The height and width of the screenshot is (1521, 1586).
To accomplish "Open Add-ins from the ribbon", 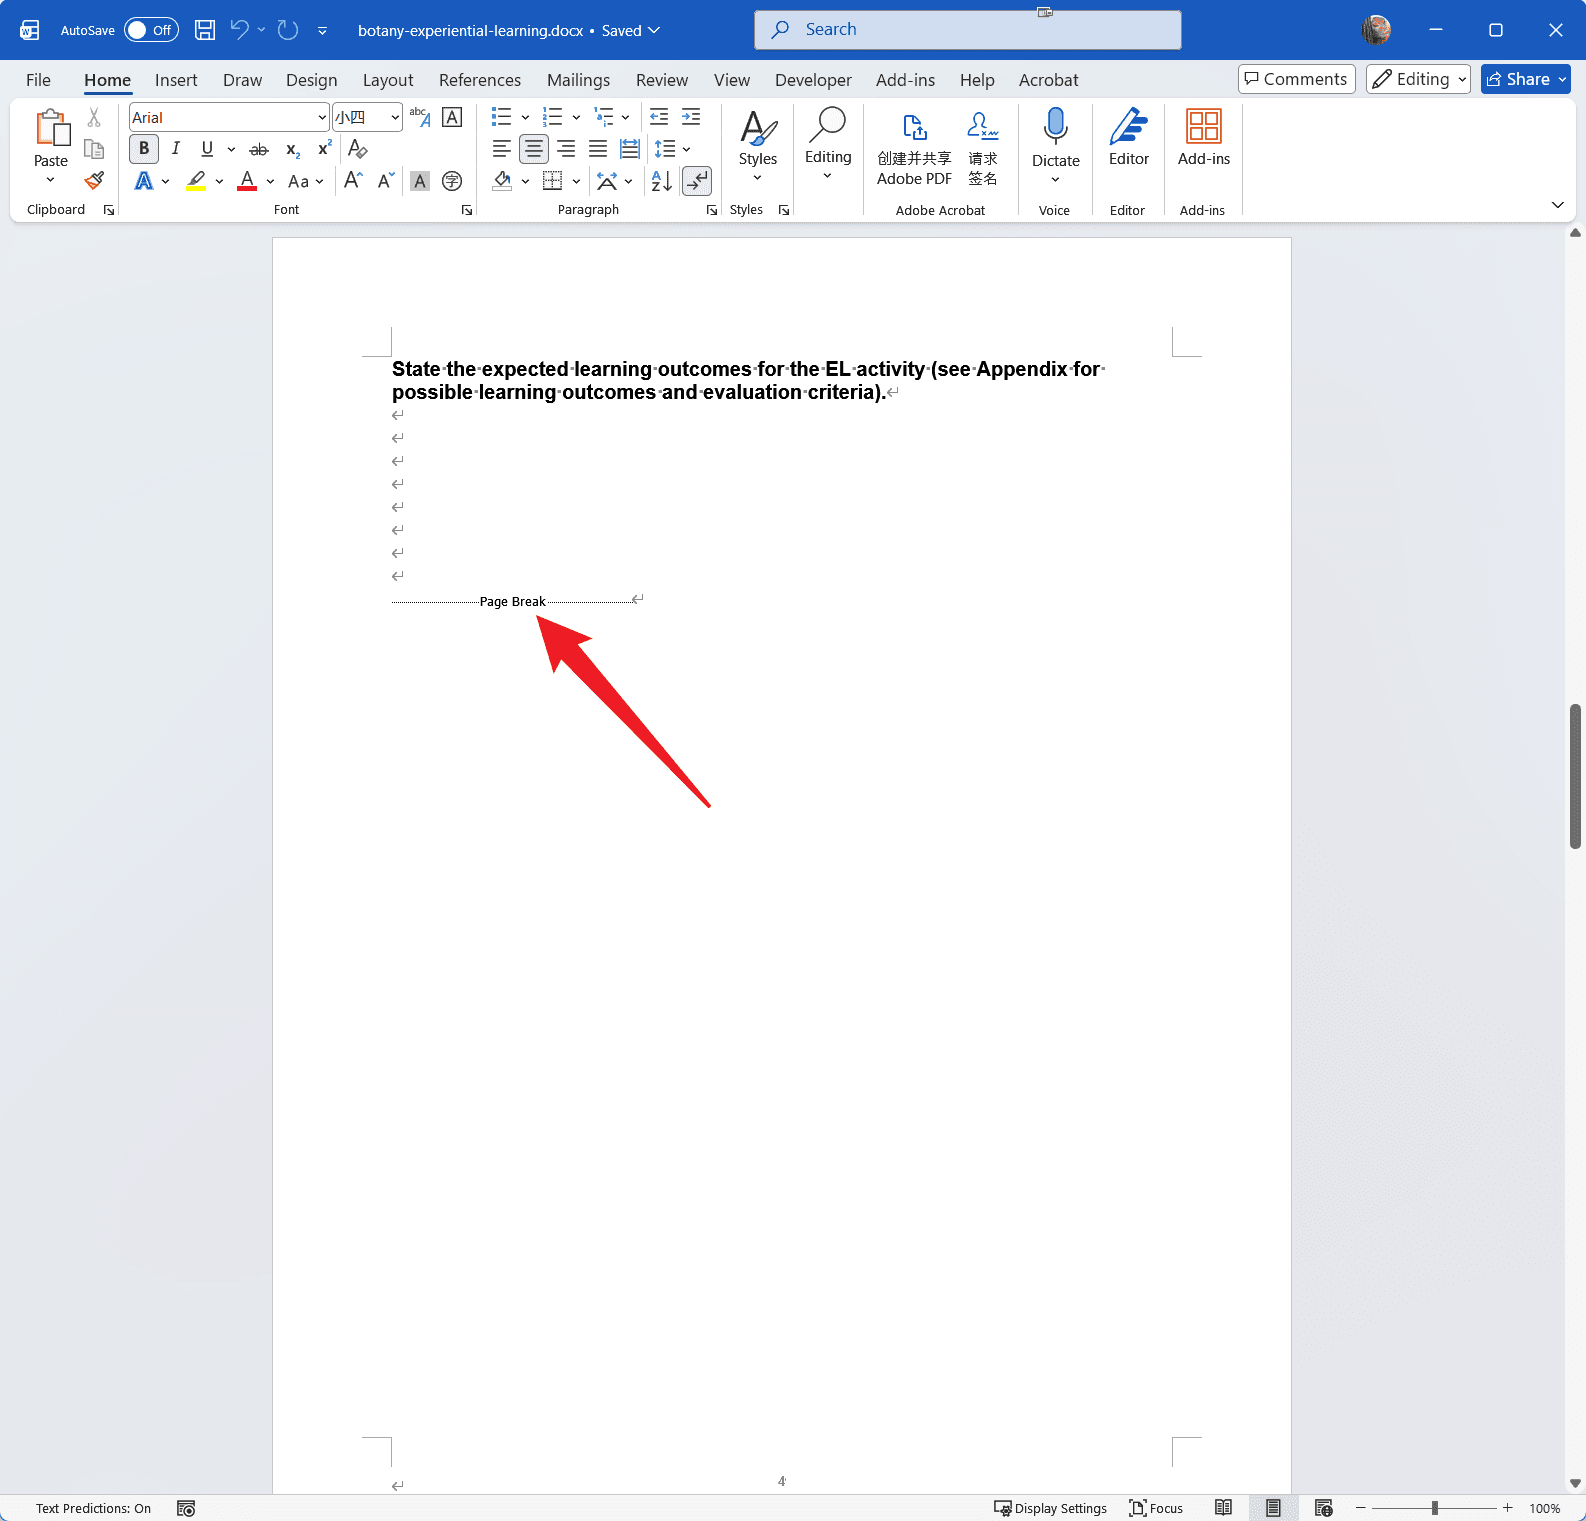I will pyautogui.click(x=1204, y=137).
